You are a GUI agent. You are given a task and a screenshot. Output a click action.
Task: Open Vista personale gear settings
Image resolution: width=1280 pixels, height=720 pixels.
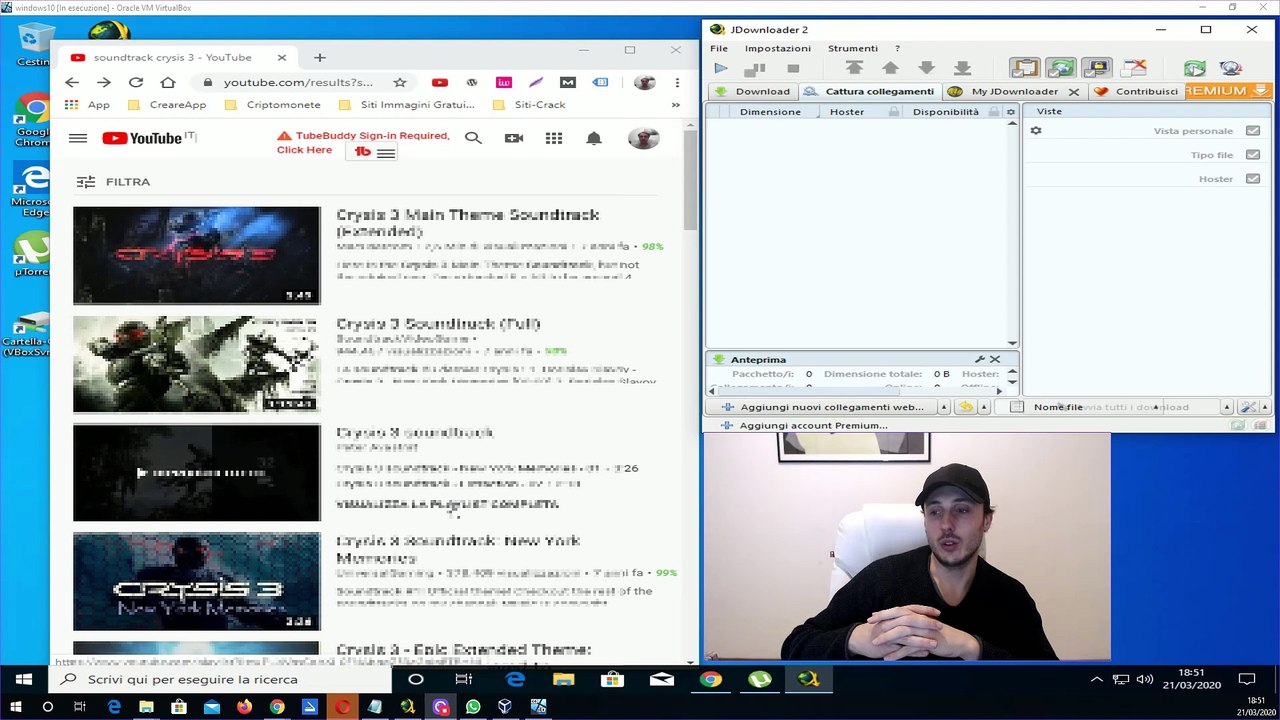click(x=1036, y=131)
